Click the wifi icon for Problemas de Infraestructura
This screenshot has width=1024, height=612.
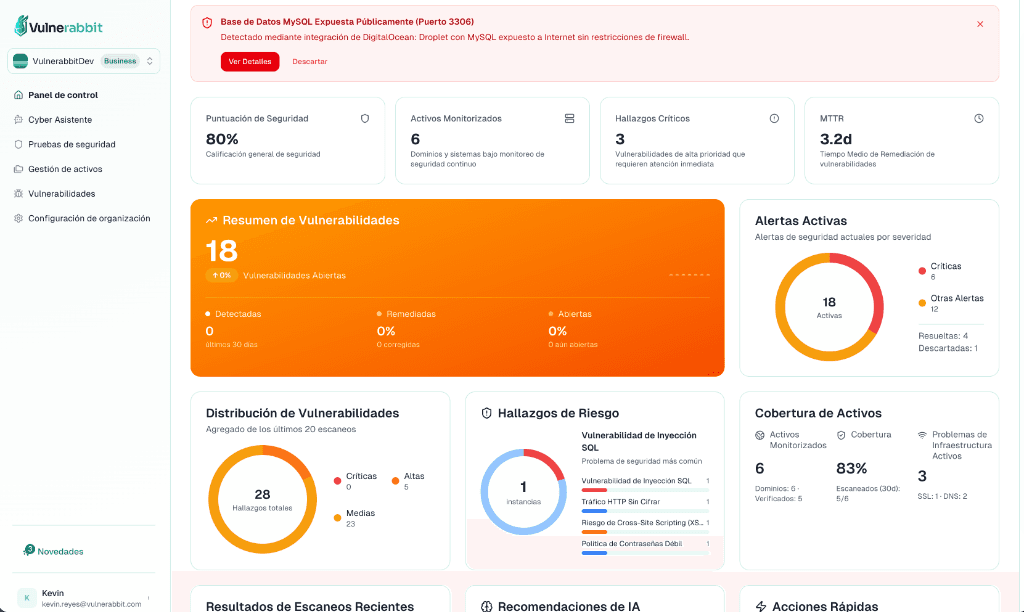pyautogui.click(x=922, y=435)
